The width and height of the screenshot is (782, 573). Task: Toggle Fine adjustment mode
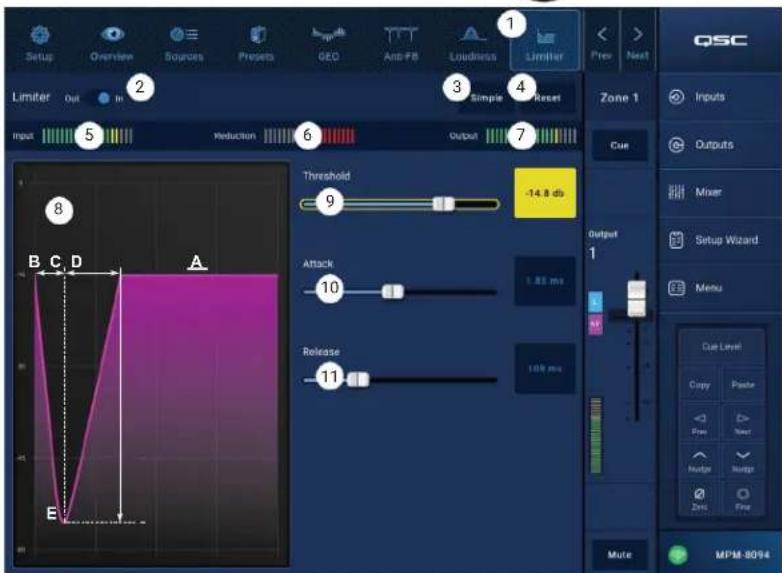pyautogui.click(x=743, y=499)
